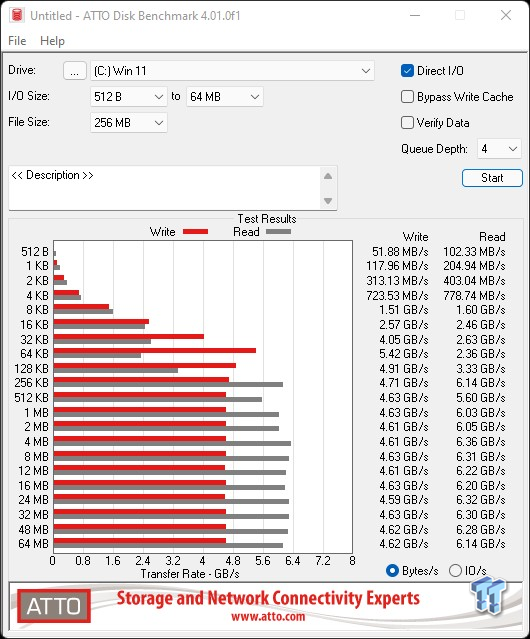Click the 16 MB row label in chart
The image size is (530, 639).
tap(33, 486)
